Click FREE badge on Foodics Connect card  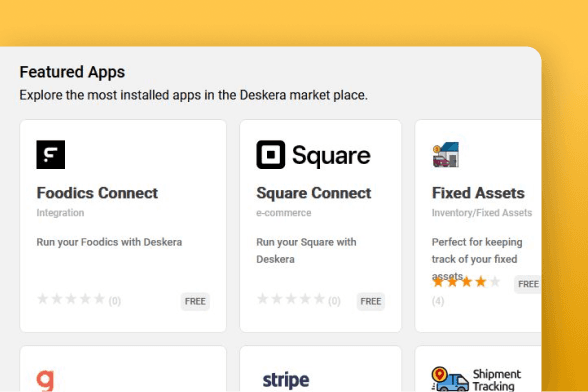195,301
